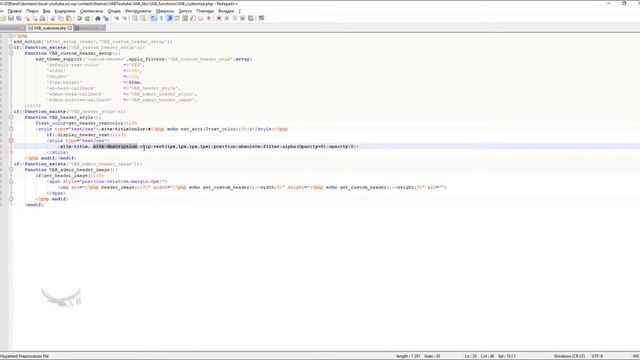
Task: Collapse fold at function YAB_header_style
Action: click(x=11, y=117)
